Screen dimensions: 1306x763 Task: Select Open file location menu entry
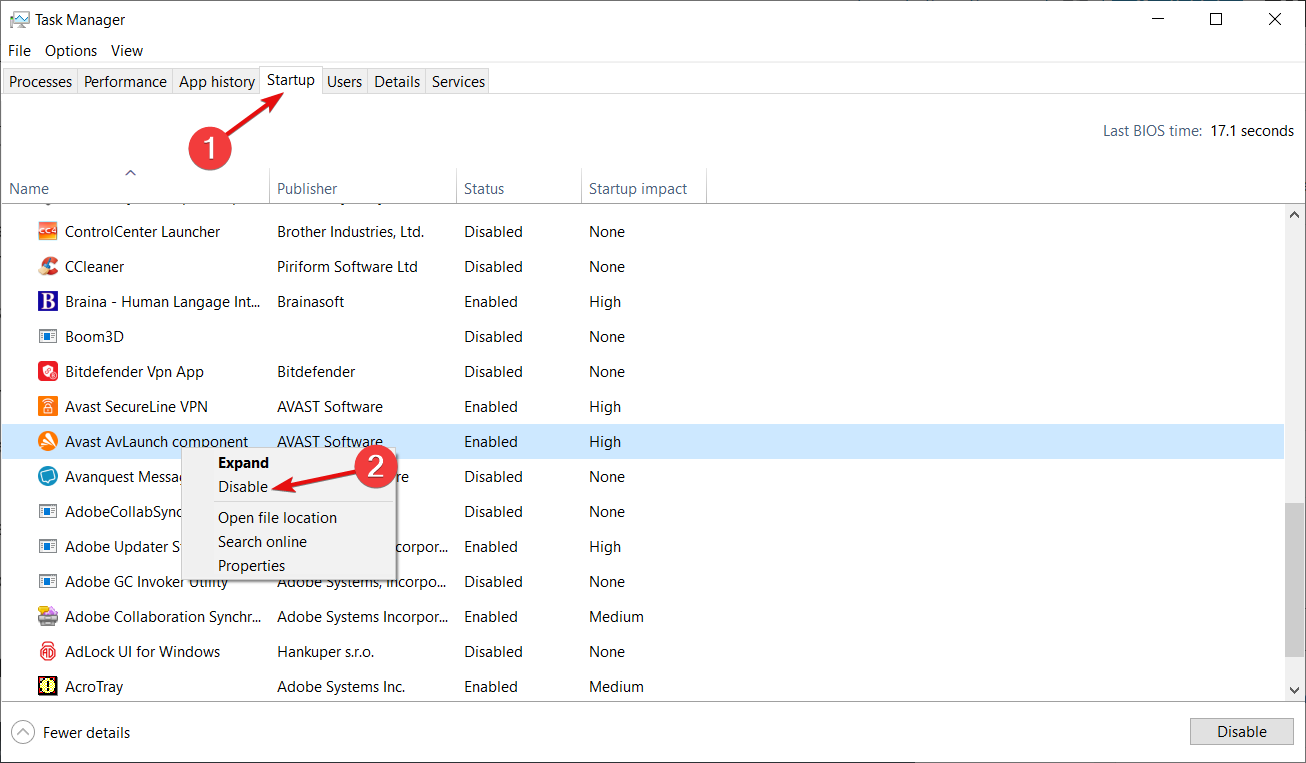click(277, 518)
